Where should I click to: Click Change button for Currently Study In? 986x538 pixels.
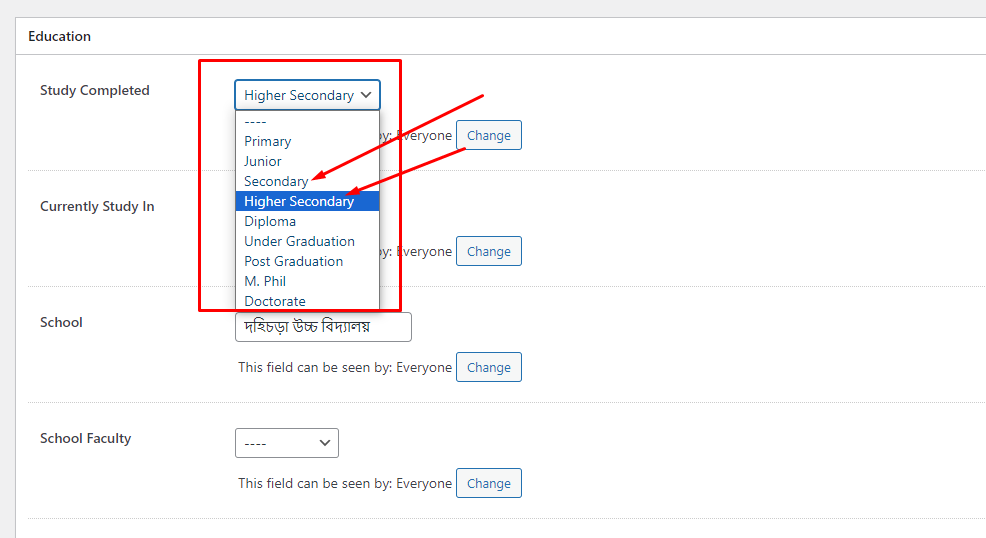click(488, 251)
